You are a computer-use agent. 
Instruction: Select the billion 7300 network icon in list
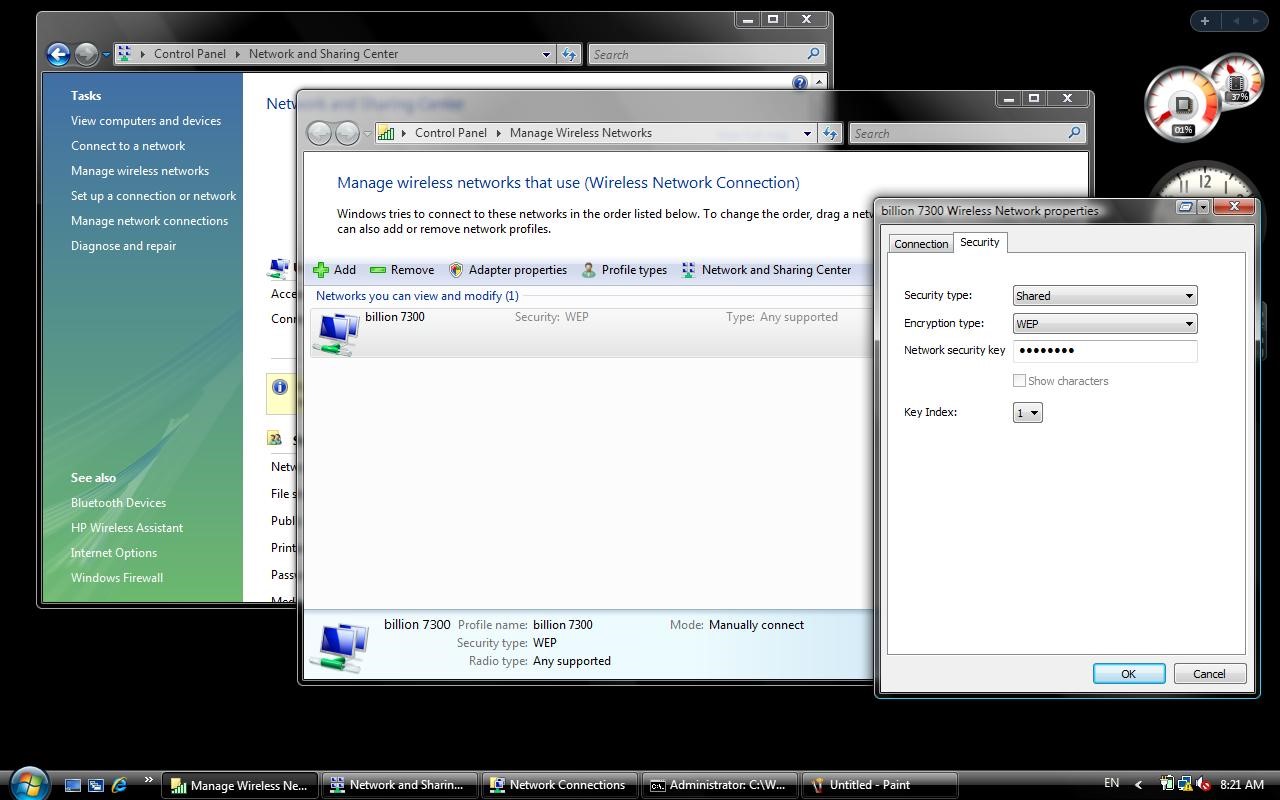(x=335, y=333)
